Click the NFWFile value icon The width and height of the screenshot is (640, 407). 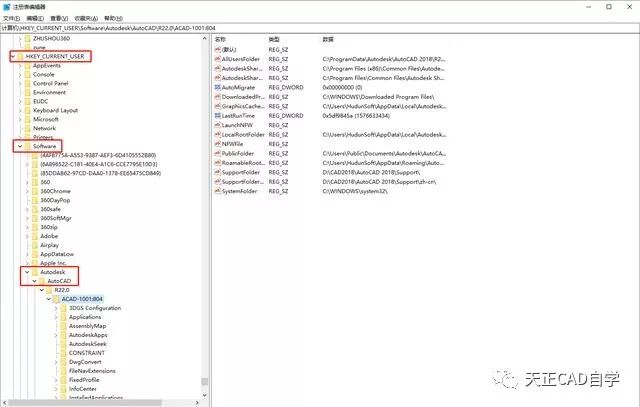point(218,144)
